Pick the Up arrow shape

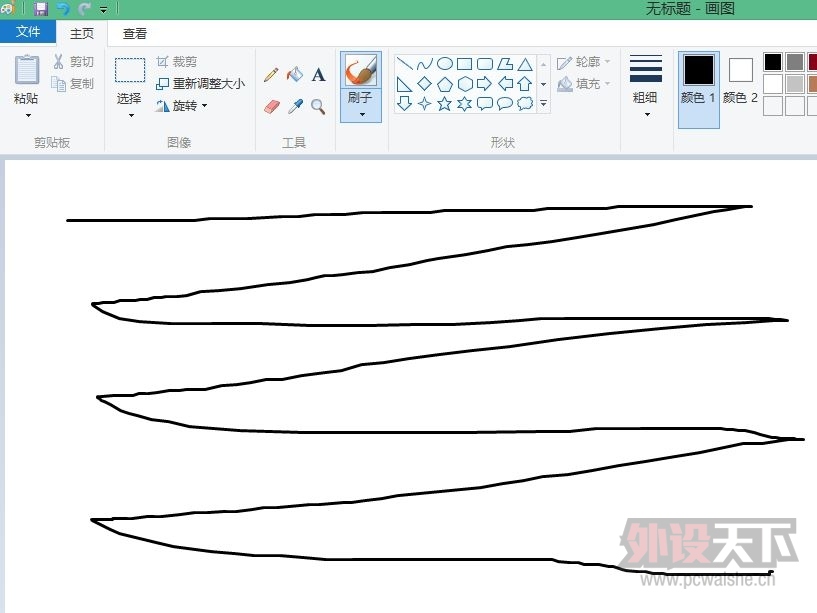pos(525,83)
